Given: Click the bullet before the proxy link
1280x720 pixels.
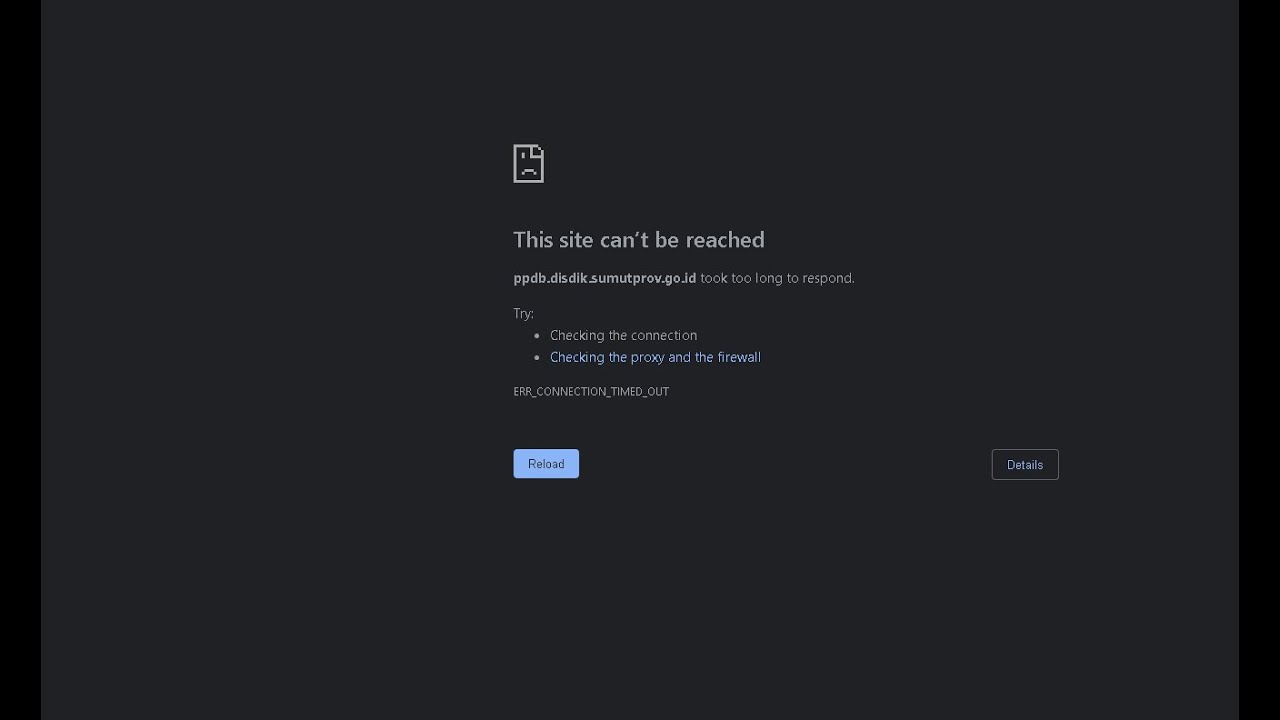Looking at the screenshot, I should (x=537, y=358).
